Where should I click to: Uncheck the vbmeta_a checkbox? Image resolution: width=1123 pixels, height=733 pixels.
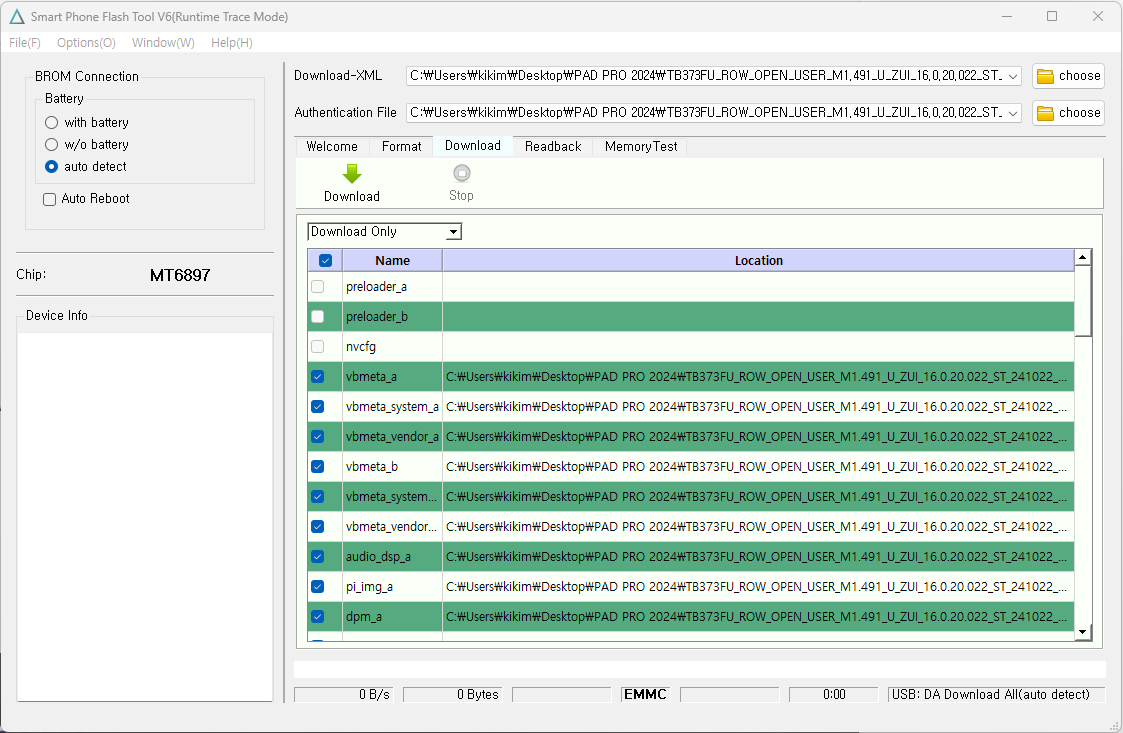pos(318,377)
